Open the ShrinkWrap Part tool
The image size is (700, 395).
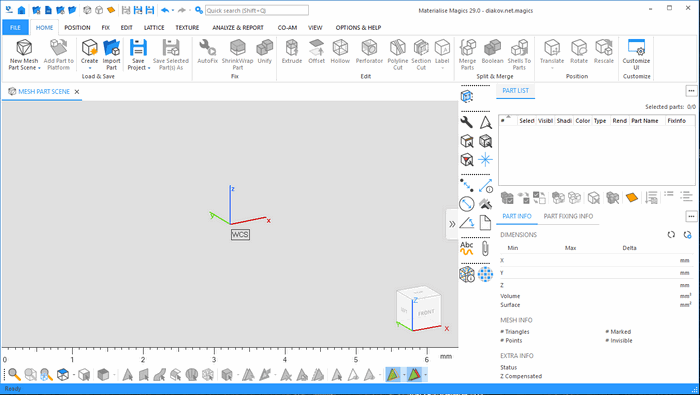tap(238, 54)
